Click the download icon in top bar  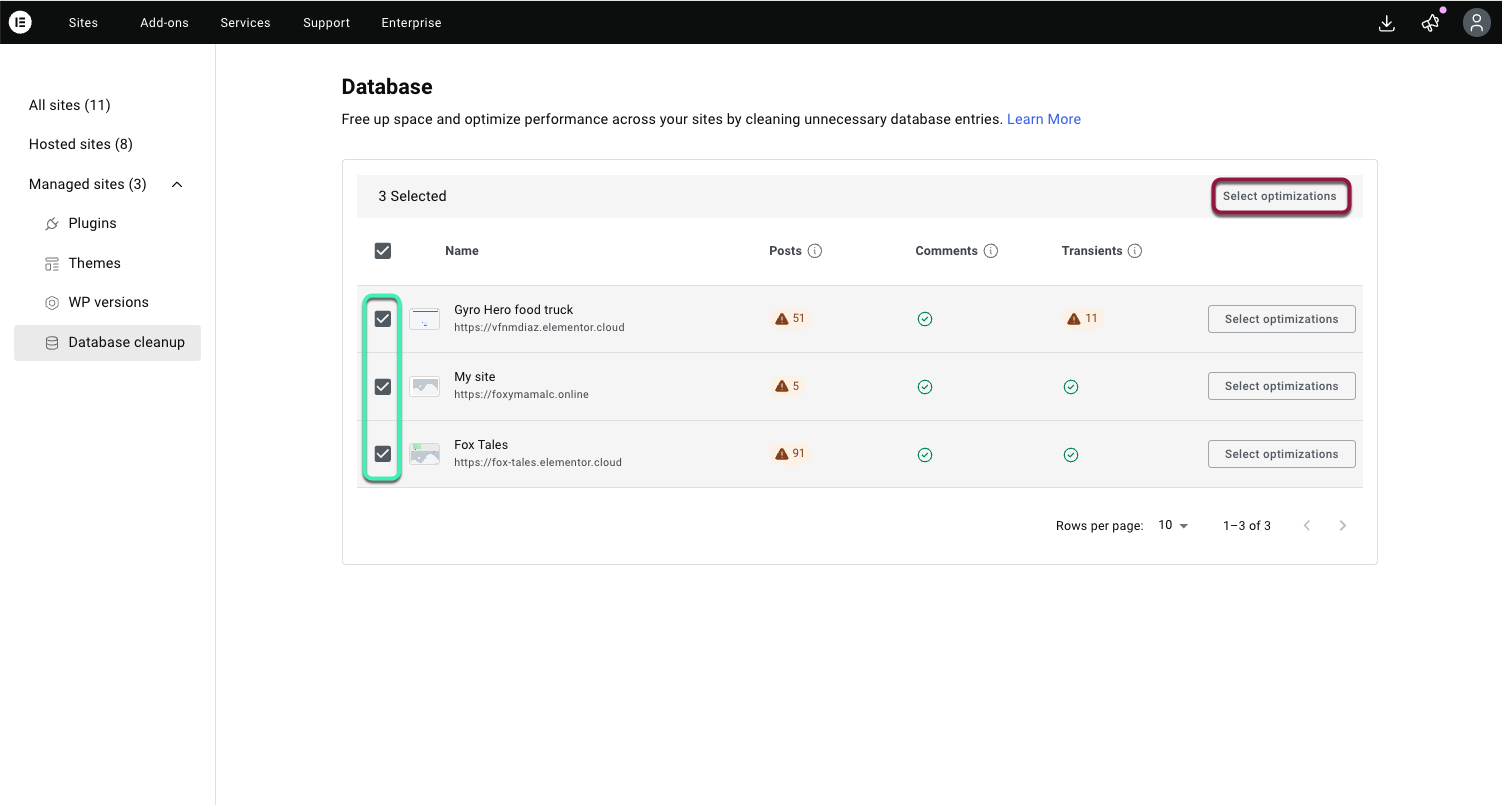(1386, 23)
